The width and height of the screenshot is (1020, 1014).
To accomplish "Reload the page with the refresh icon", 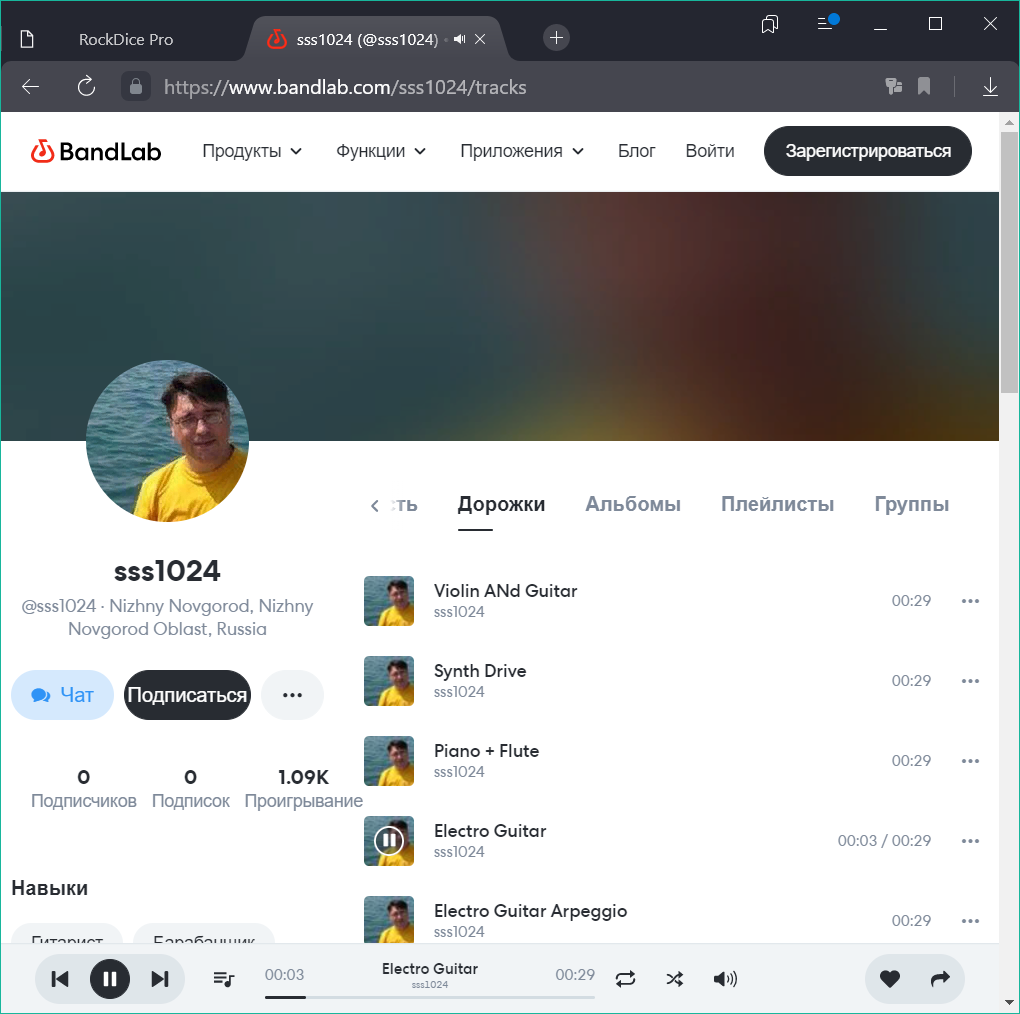I will click(x=86, y=87).
